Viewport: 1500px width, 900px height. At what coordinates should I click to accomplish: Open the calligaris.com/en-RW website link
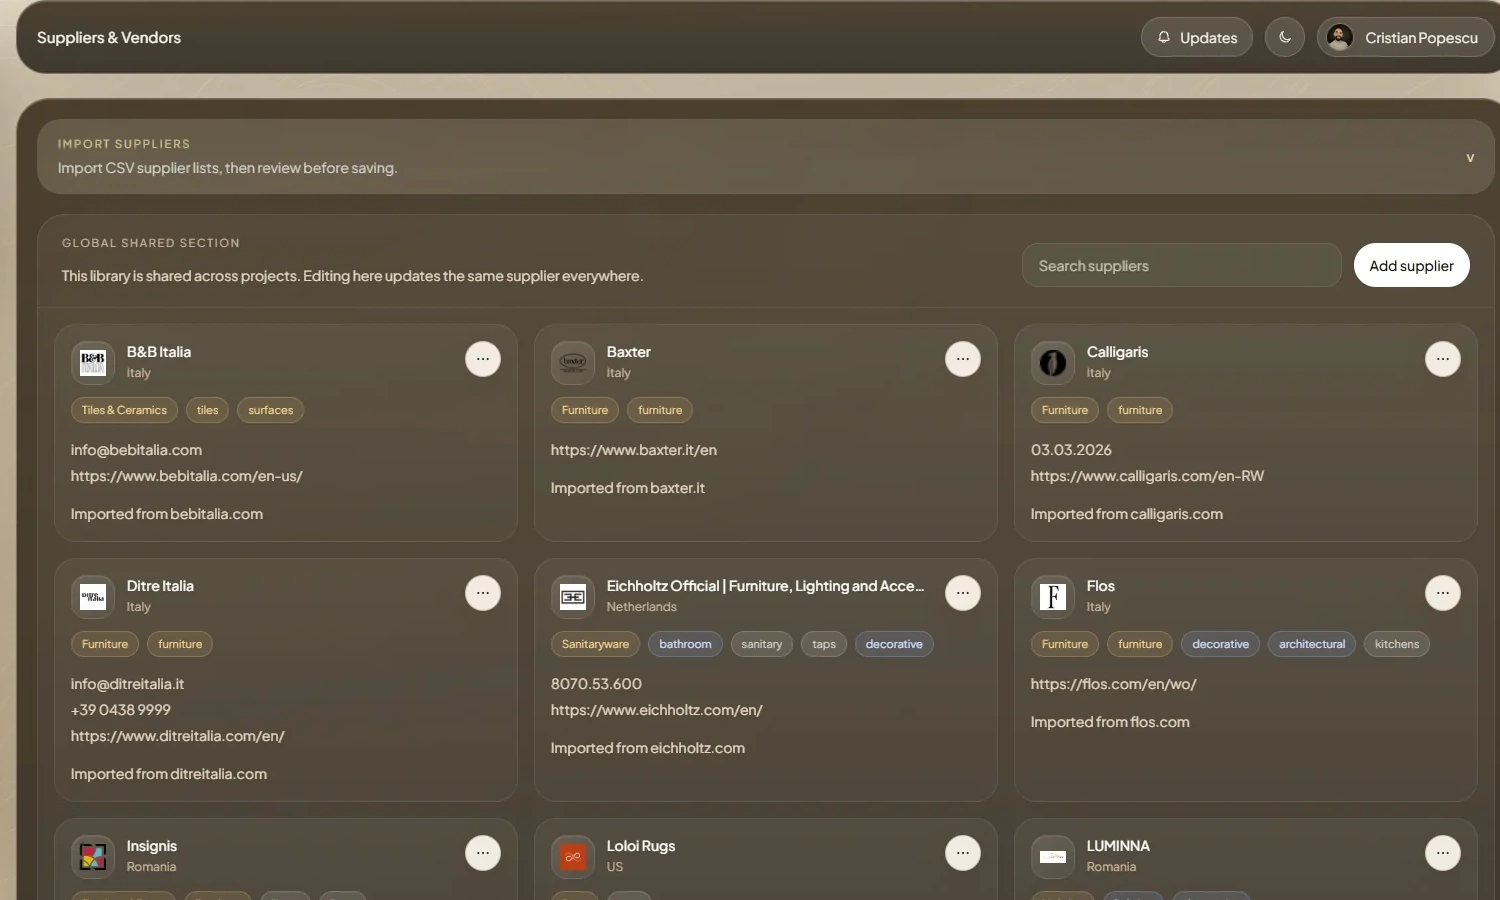pos(1147,476)
